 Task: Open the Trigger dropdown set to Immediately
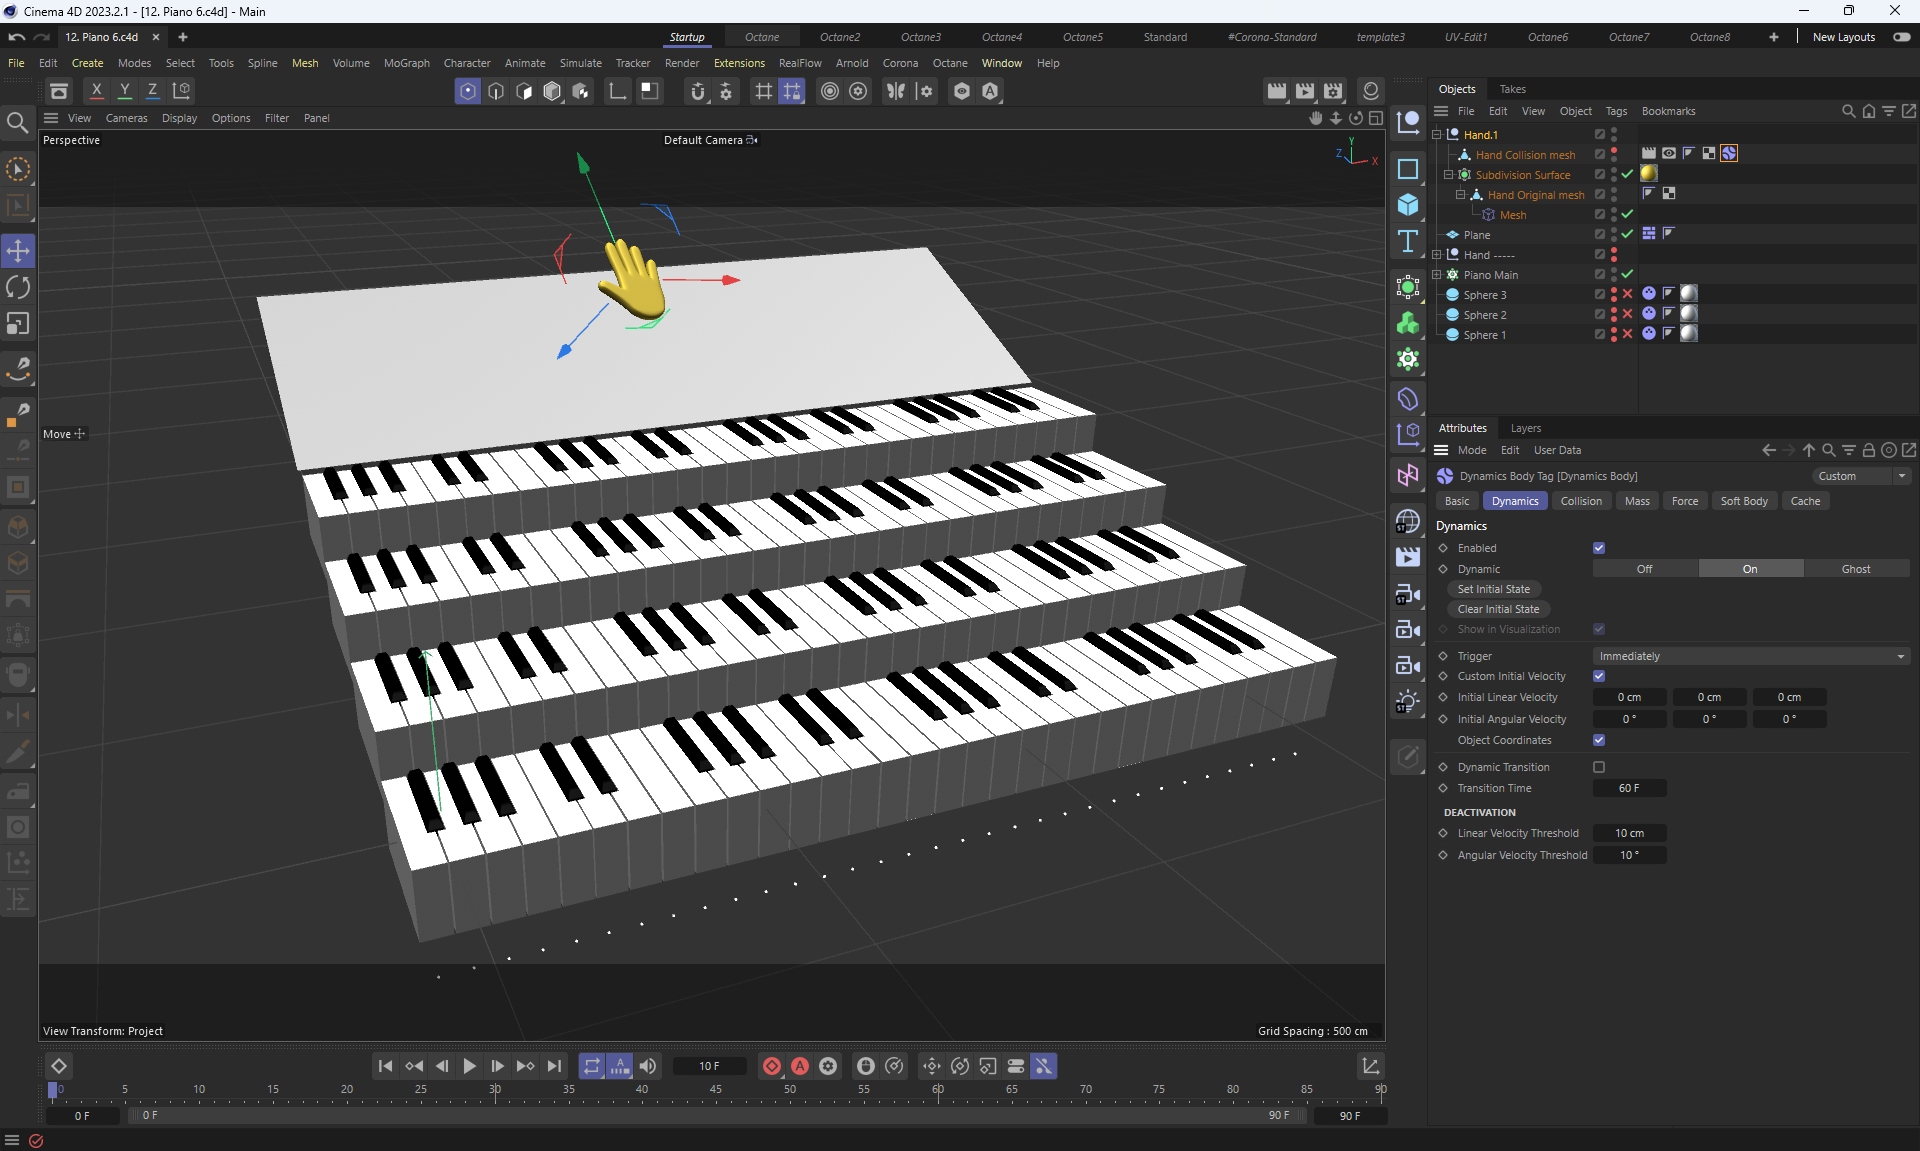coord(1750,657)
